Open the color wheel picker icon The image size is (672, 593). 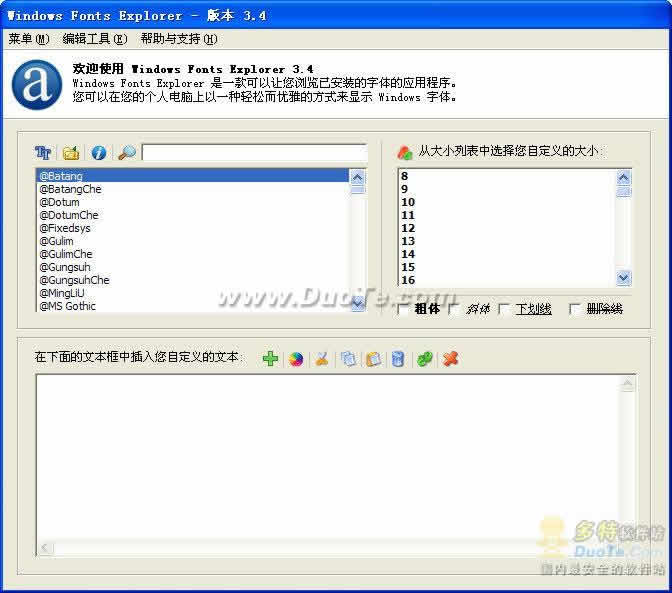click(296, 359)
